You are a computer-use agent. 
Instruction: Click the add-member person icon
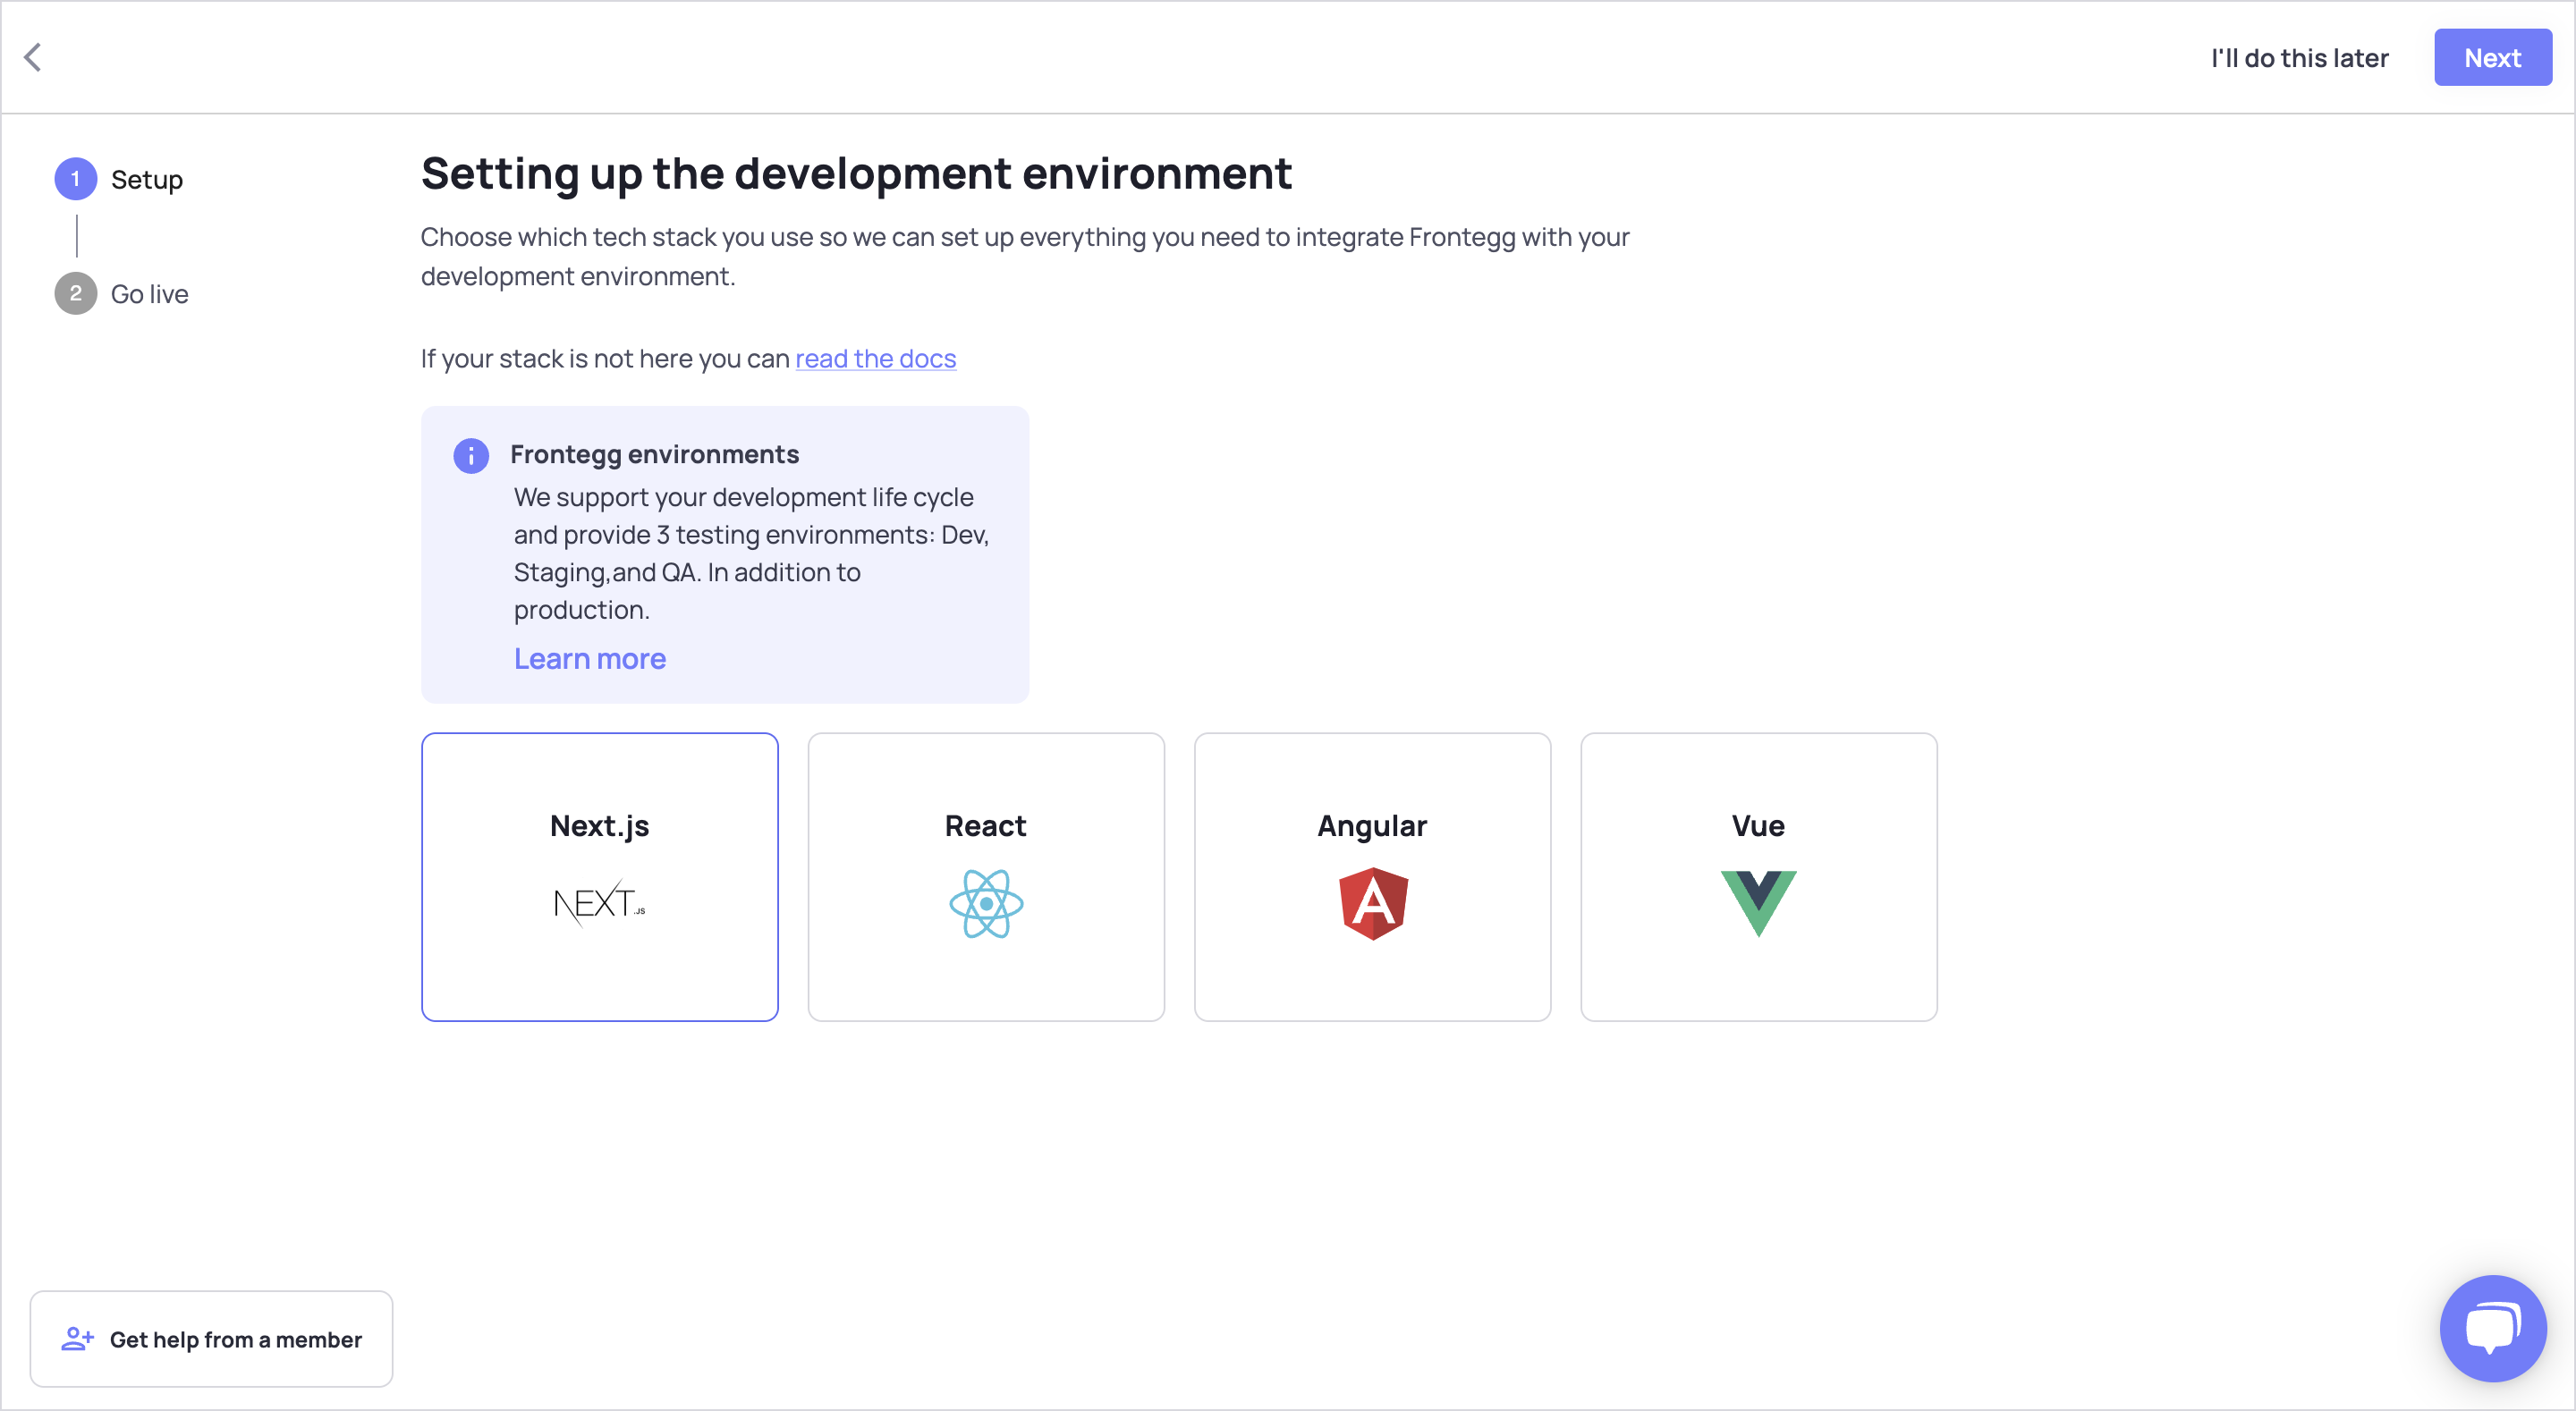click(77, 1339)
